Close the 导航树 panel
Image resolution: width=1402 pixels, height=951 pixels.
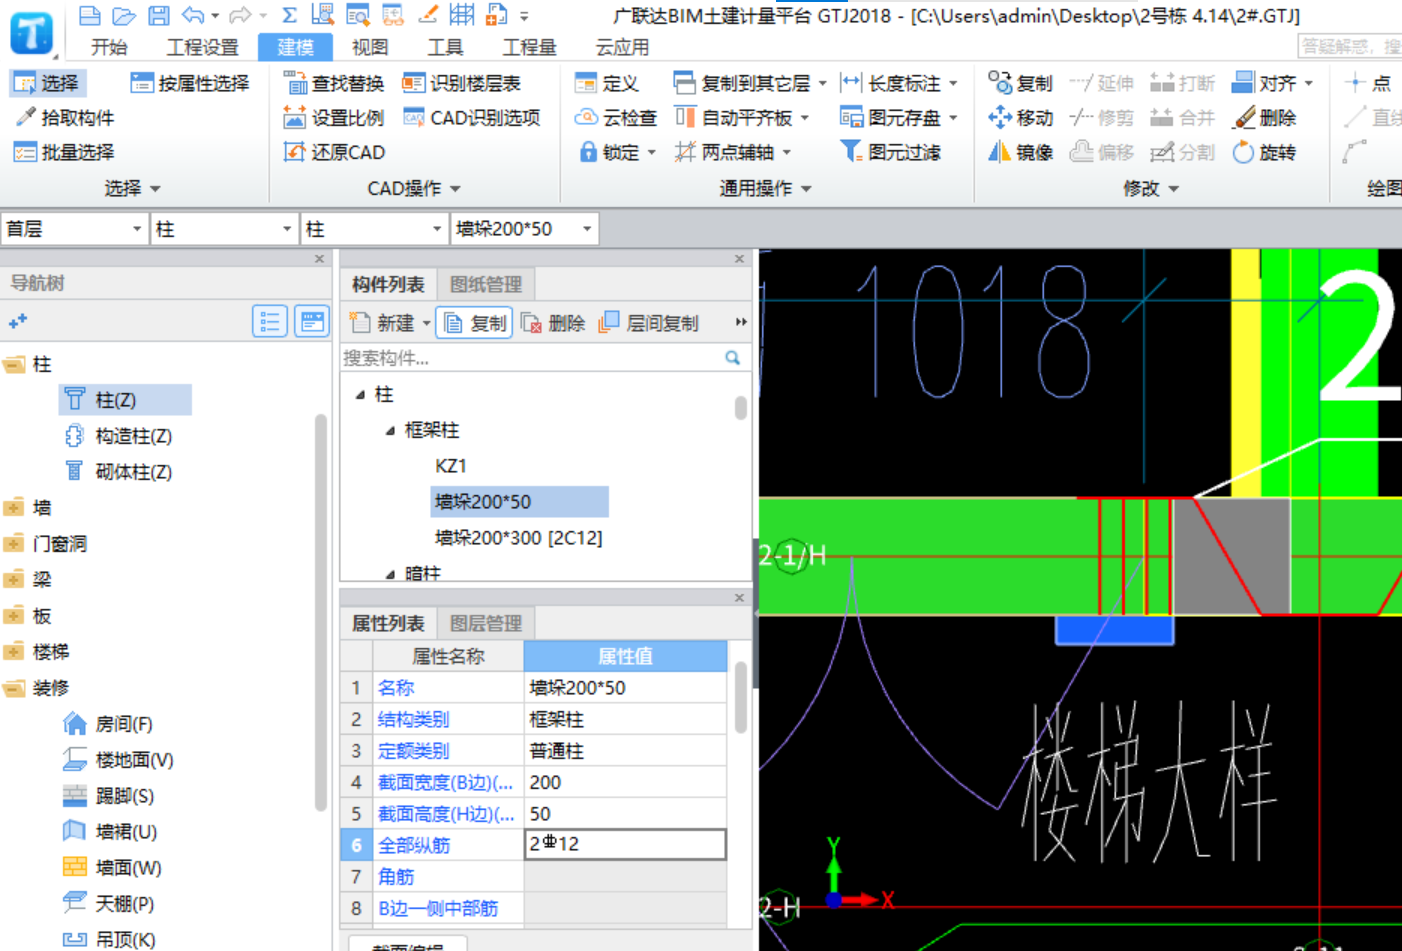point(319,259)
